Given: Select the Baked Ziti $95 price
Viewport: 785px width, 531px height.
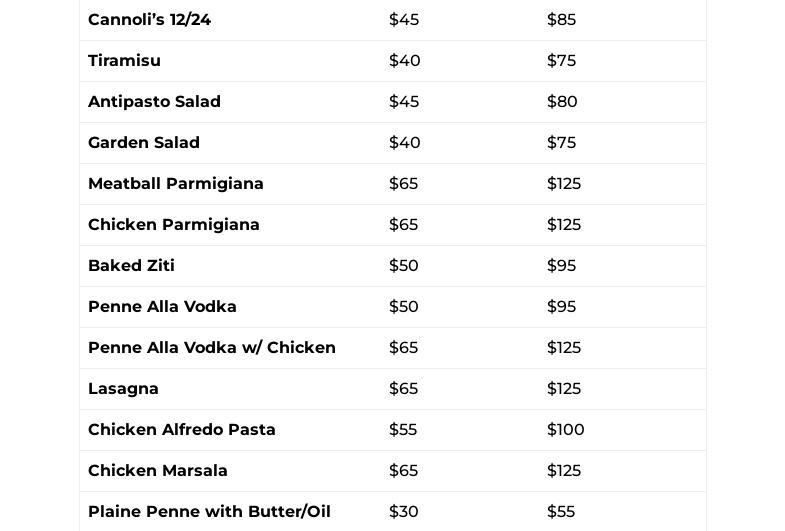Looking at the screenshot, I should tap(561, 266).
